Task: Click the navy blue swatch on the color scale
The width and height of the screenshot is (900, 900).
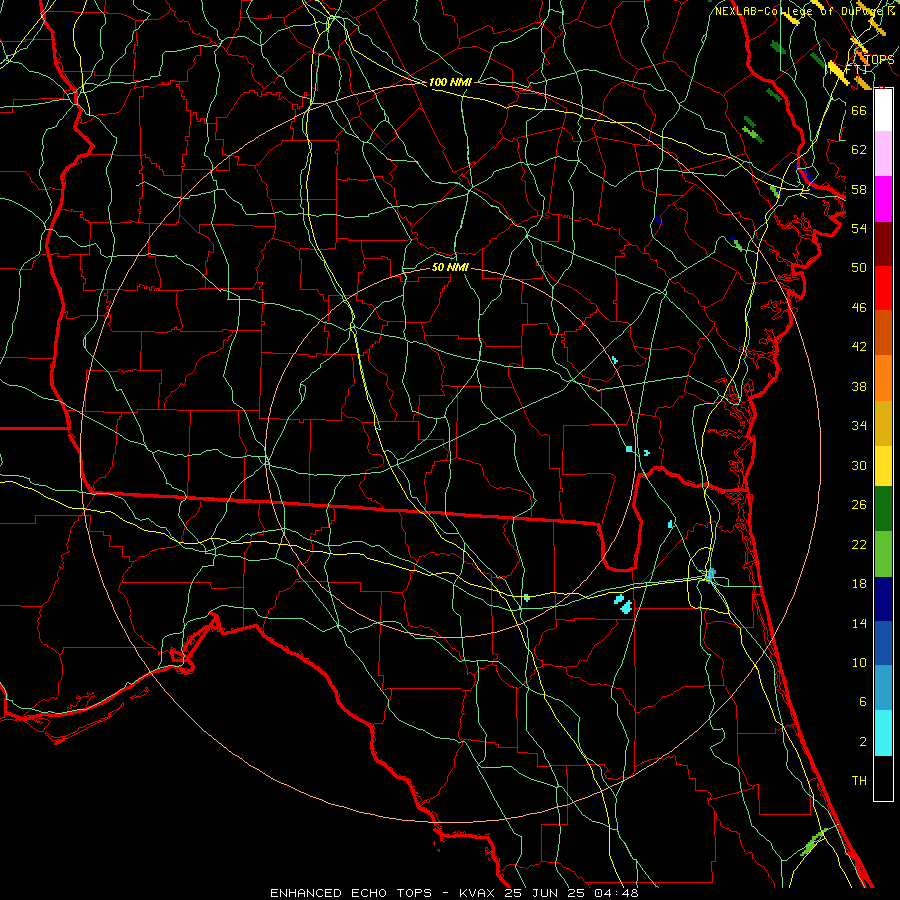Action: click(883, 599)
